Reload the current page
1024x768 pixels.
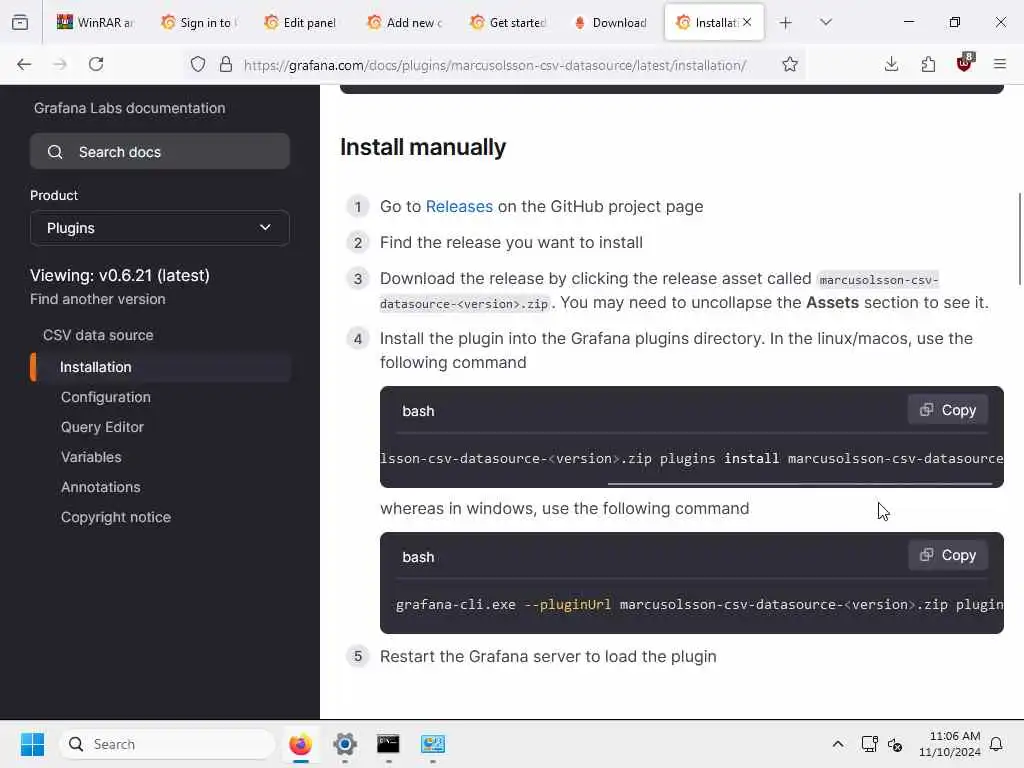click(x=96, y=64)
